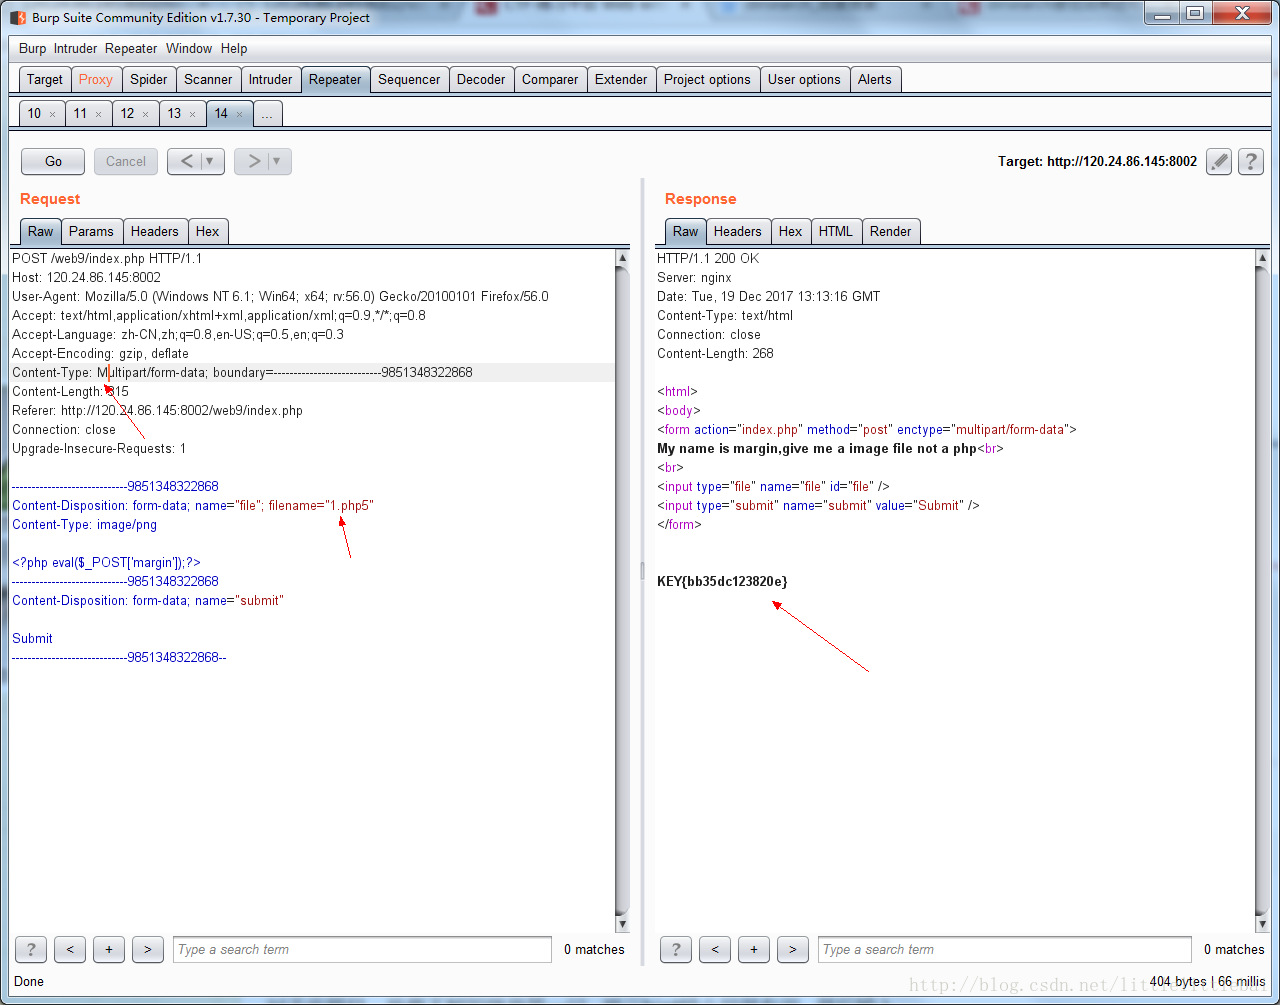Viewport: 1280px width, 1005px height.
Task: Switch to the Sequencer tab
Action: click(x=409, y=80)
